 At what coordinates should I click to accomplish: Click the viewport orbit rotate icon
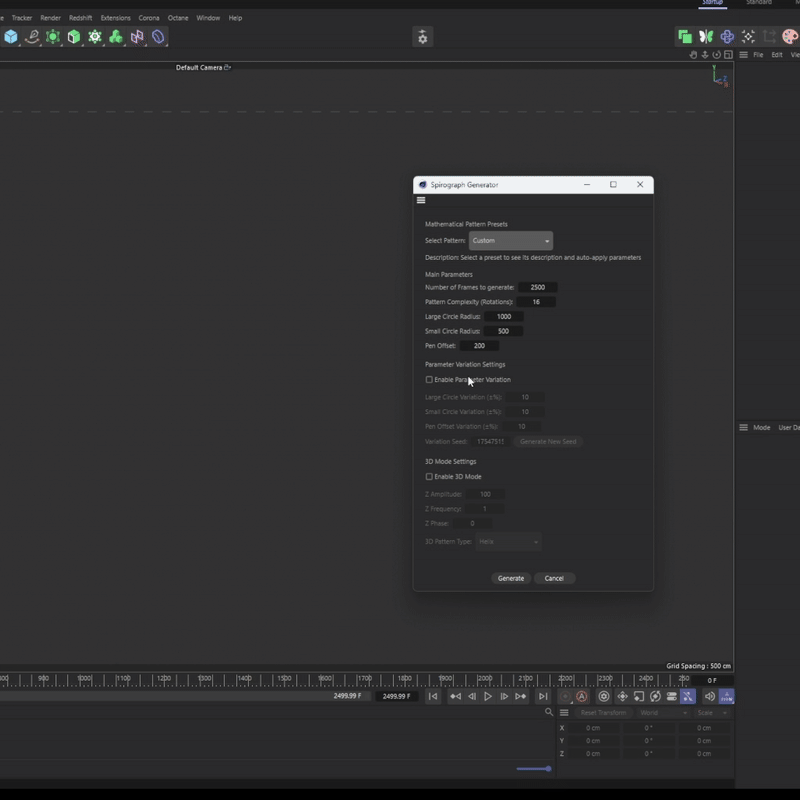(x=716, y=55)
